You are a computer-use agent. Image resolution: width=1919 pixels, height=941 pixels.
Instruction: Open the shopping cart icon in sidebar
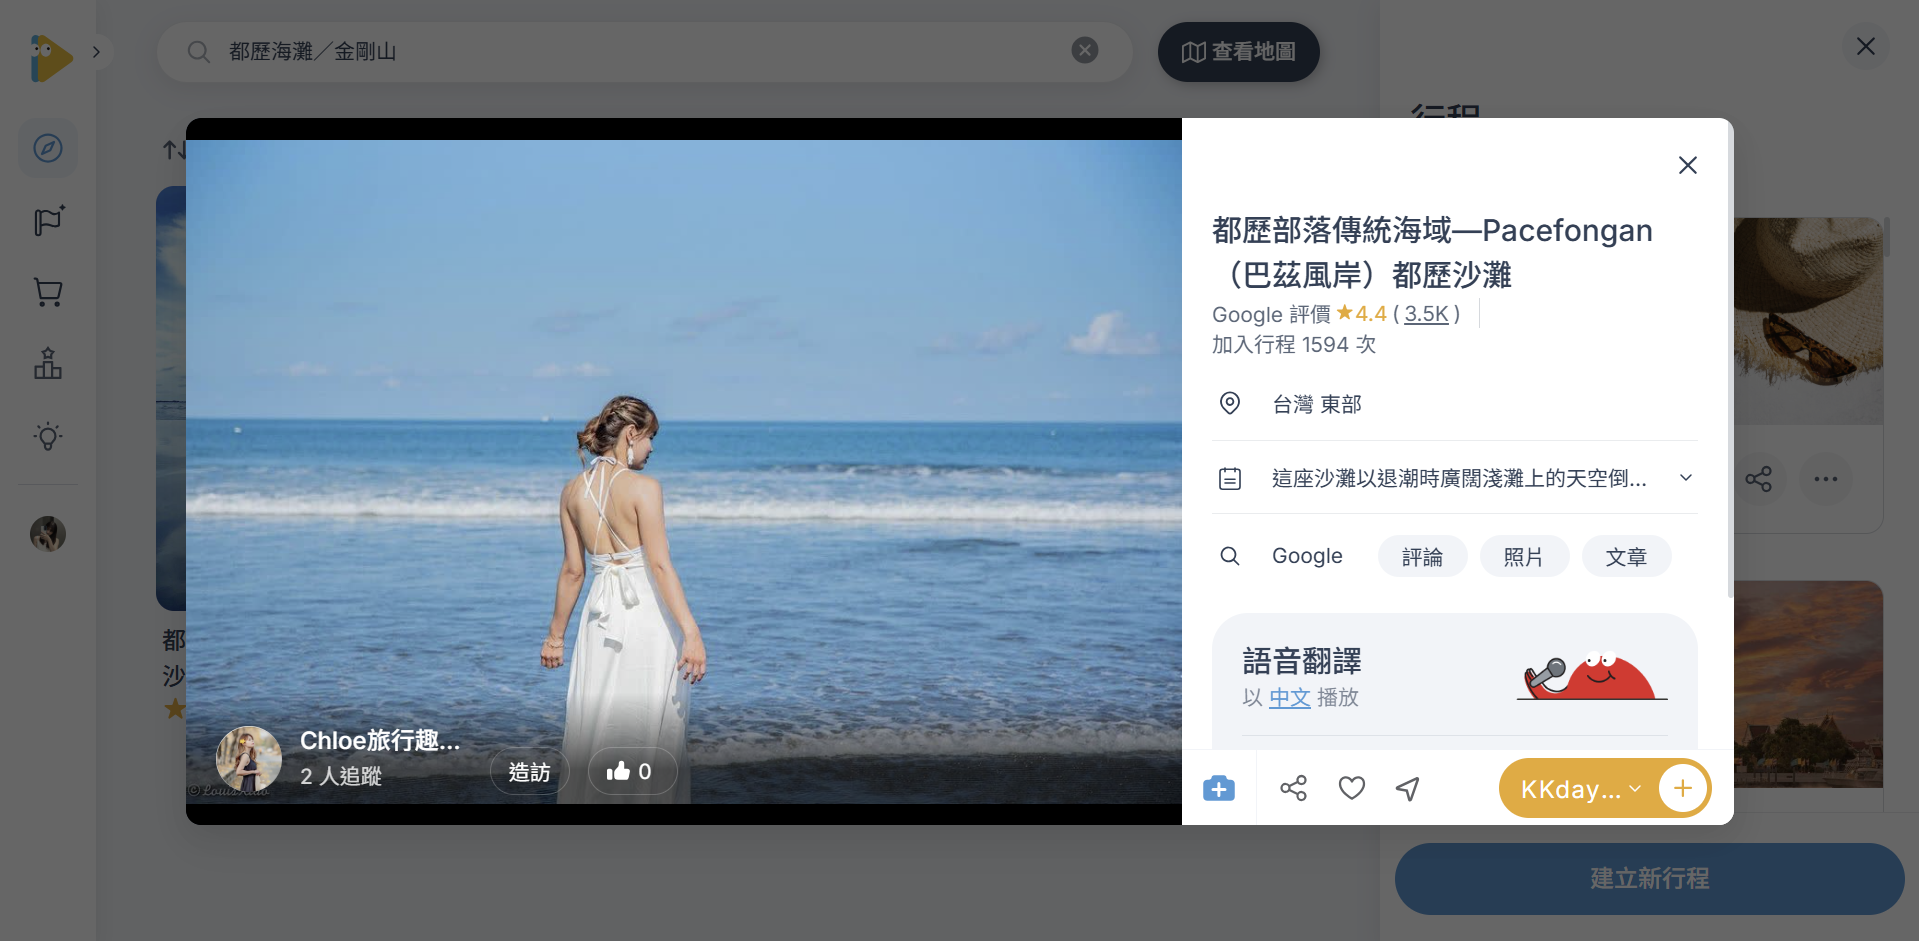(47, 292)
